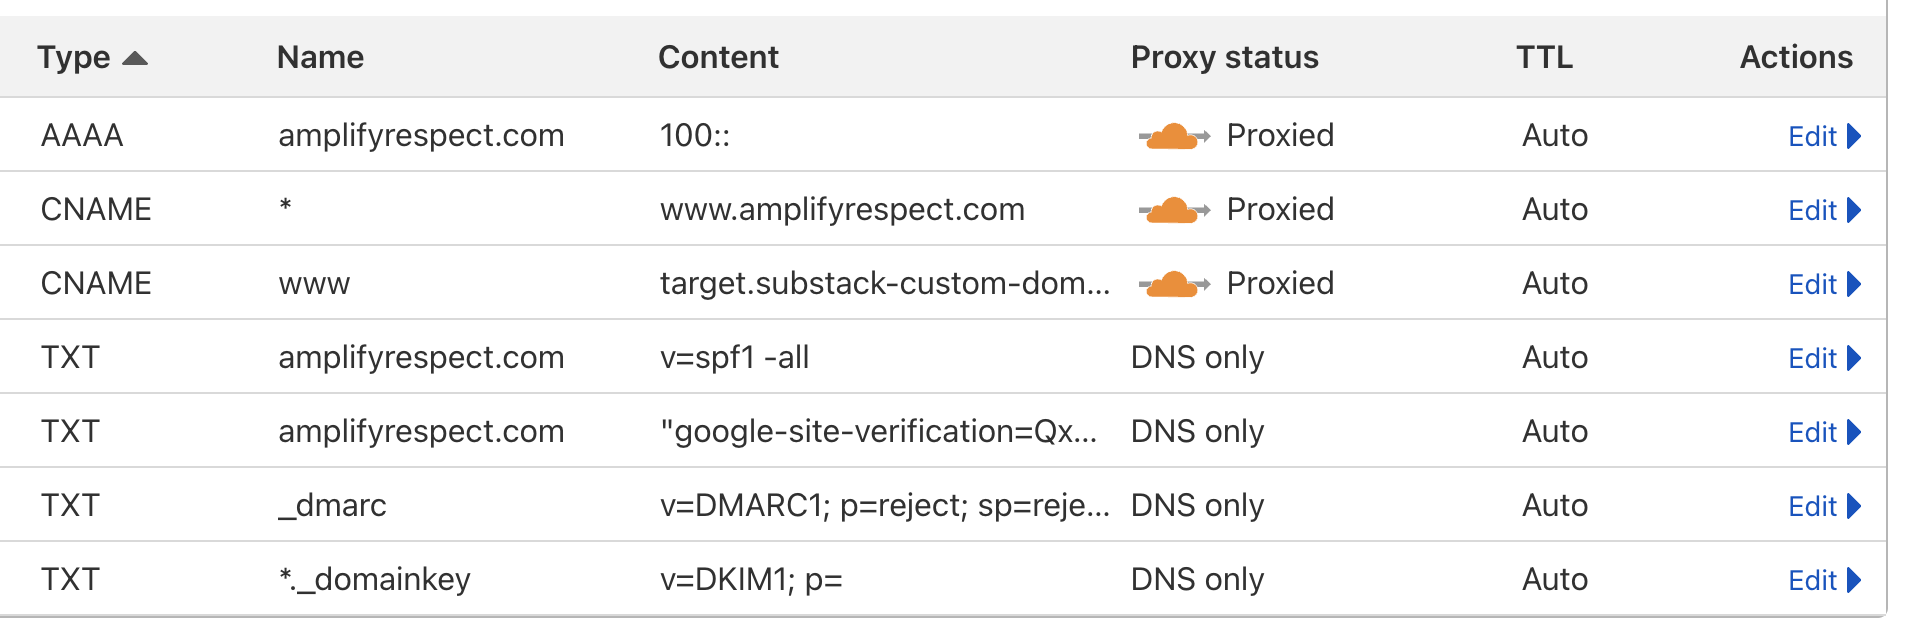Click the v=DKIM1; p= content cell
1918x630 pixels.
point(751,580)
